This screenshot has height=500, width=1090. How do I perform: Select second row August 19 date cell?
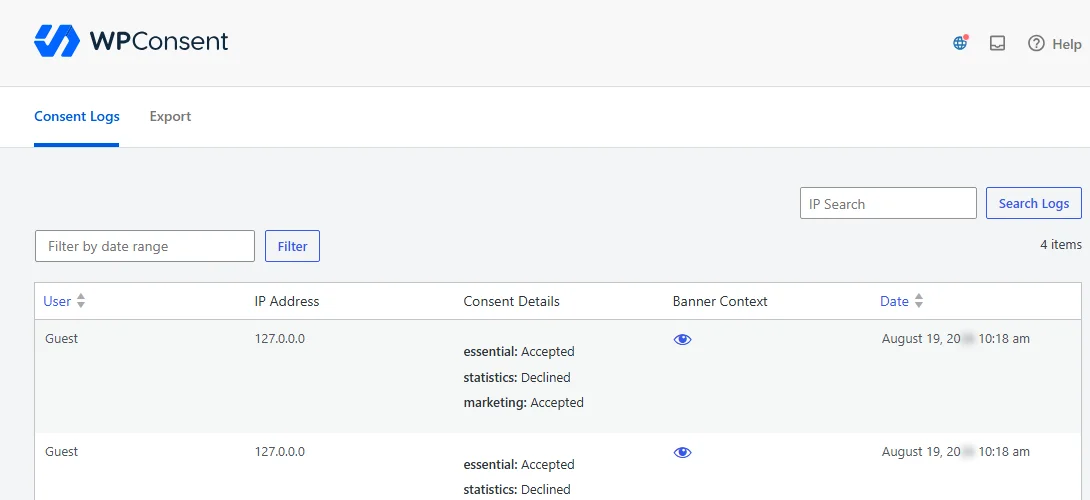pyautogui.click(x=956, y=451)
